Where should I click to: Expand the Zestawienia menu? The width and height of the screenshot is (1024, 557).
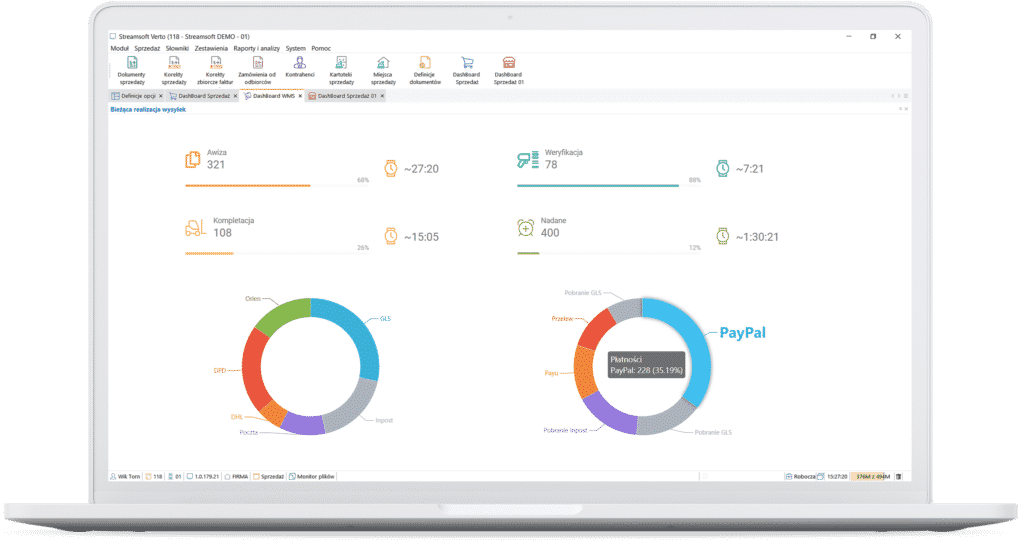pos(211,48)
